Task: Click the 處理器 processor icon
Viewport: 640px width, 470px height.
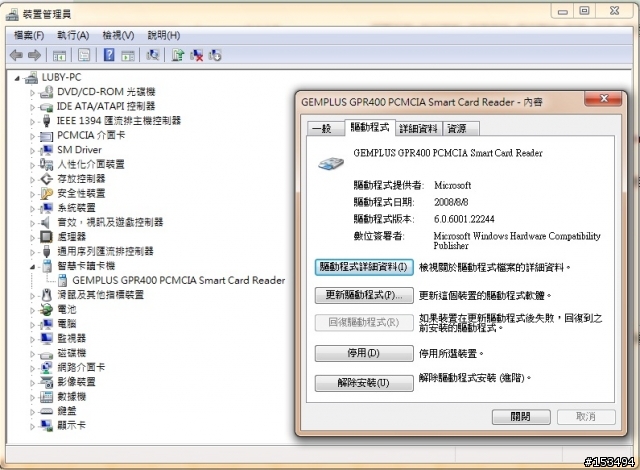Action: (46, 237)
